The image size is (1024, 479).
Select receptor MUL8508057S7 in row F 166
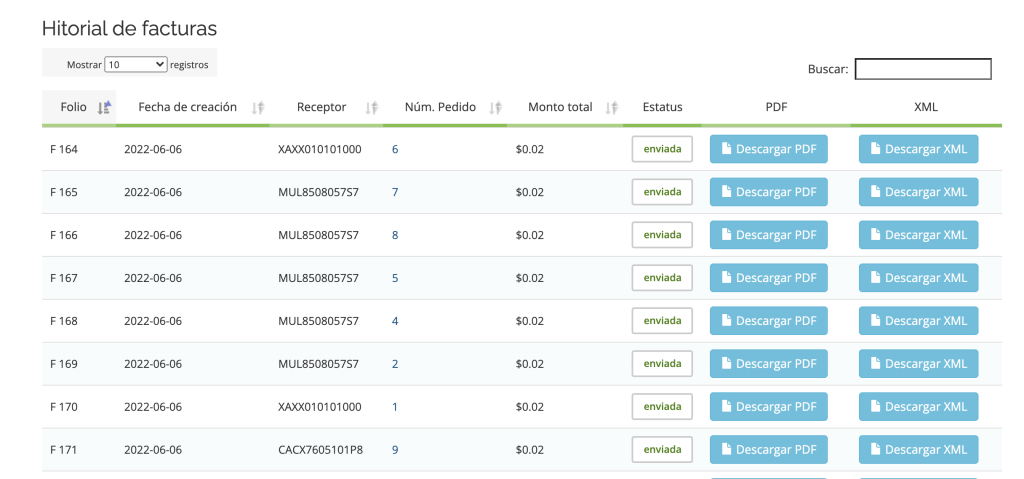point(318,235)
